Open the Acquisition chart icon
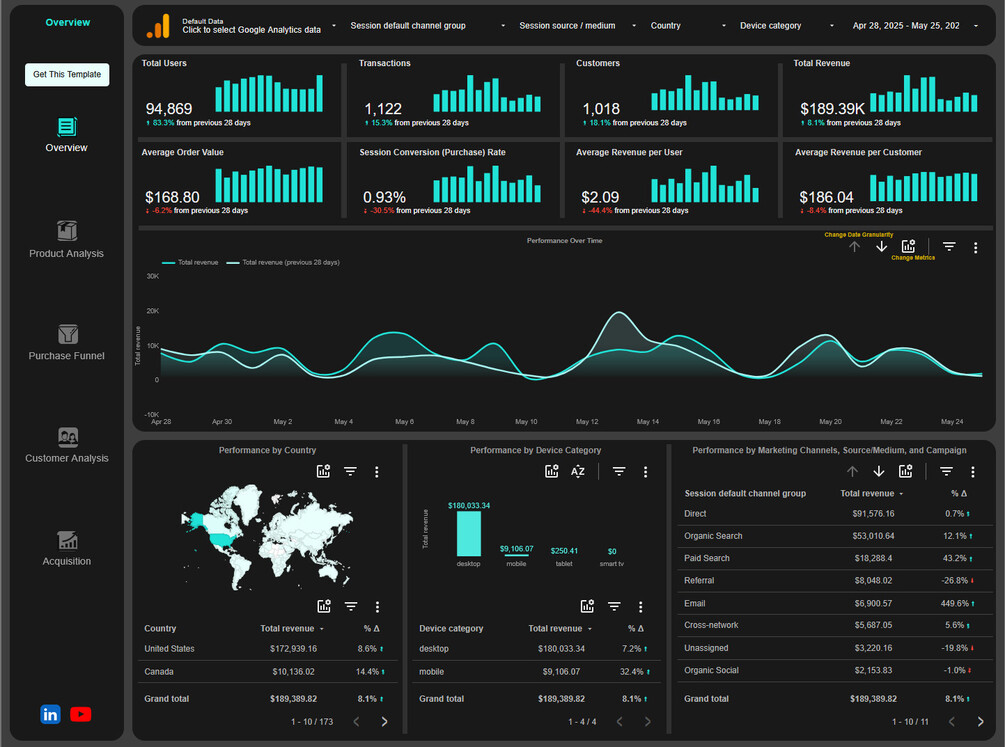Image resolution: width=1005 pixels, height=747 pixels. (67, 541)
